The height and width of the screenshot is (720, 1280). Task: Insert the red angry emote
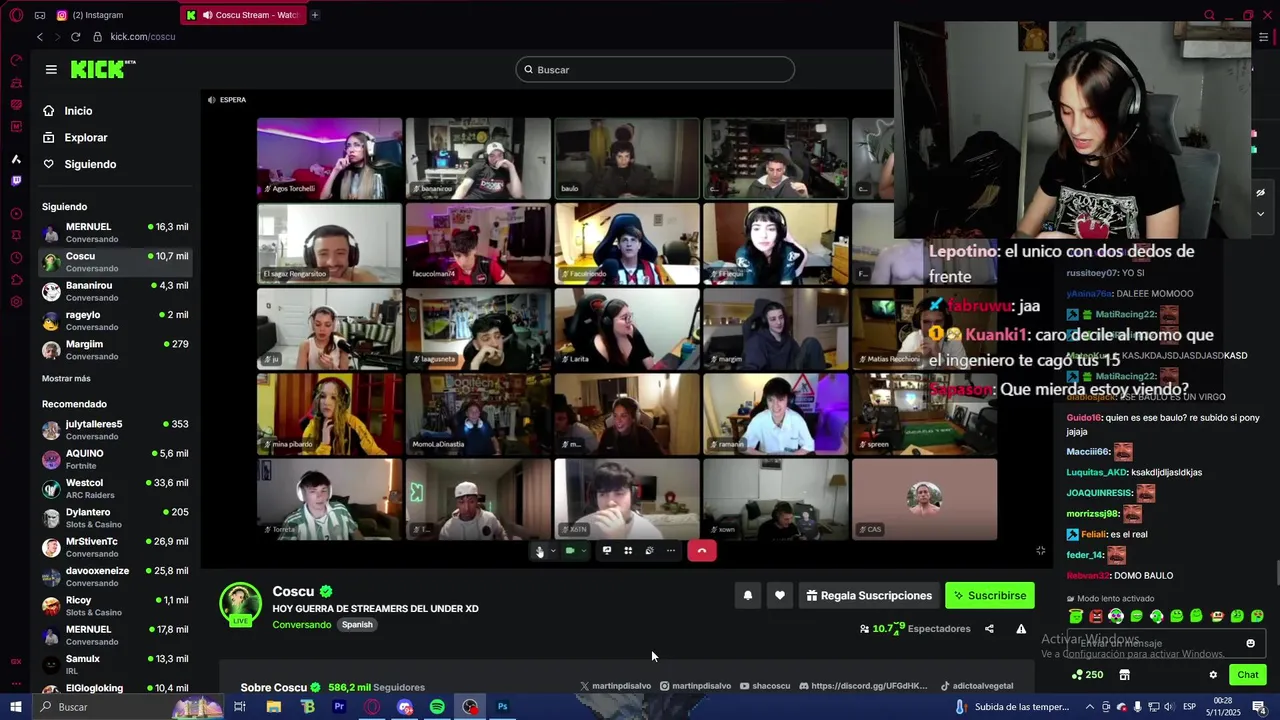pos(1096,616)
